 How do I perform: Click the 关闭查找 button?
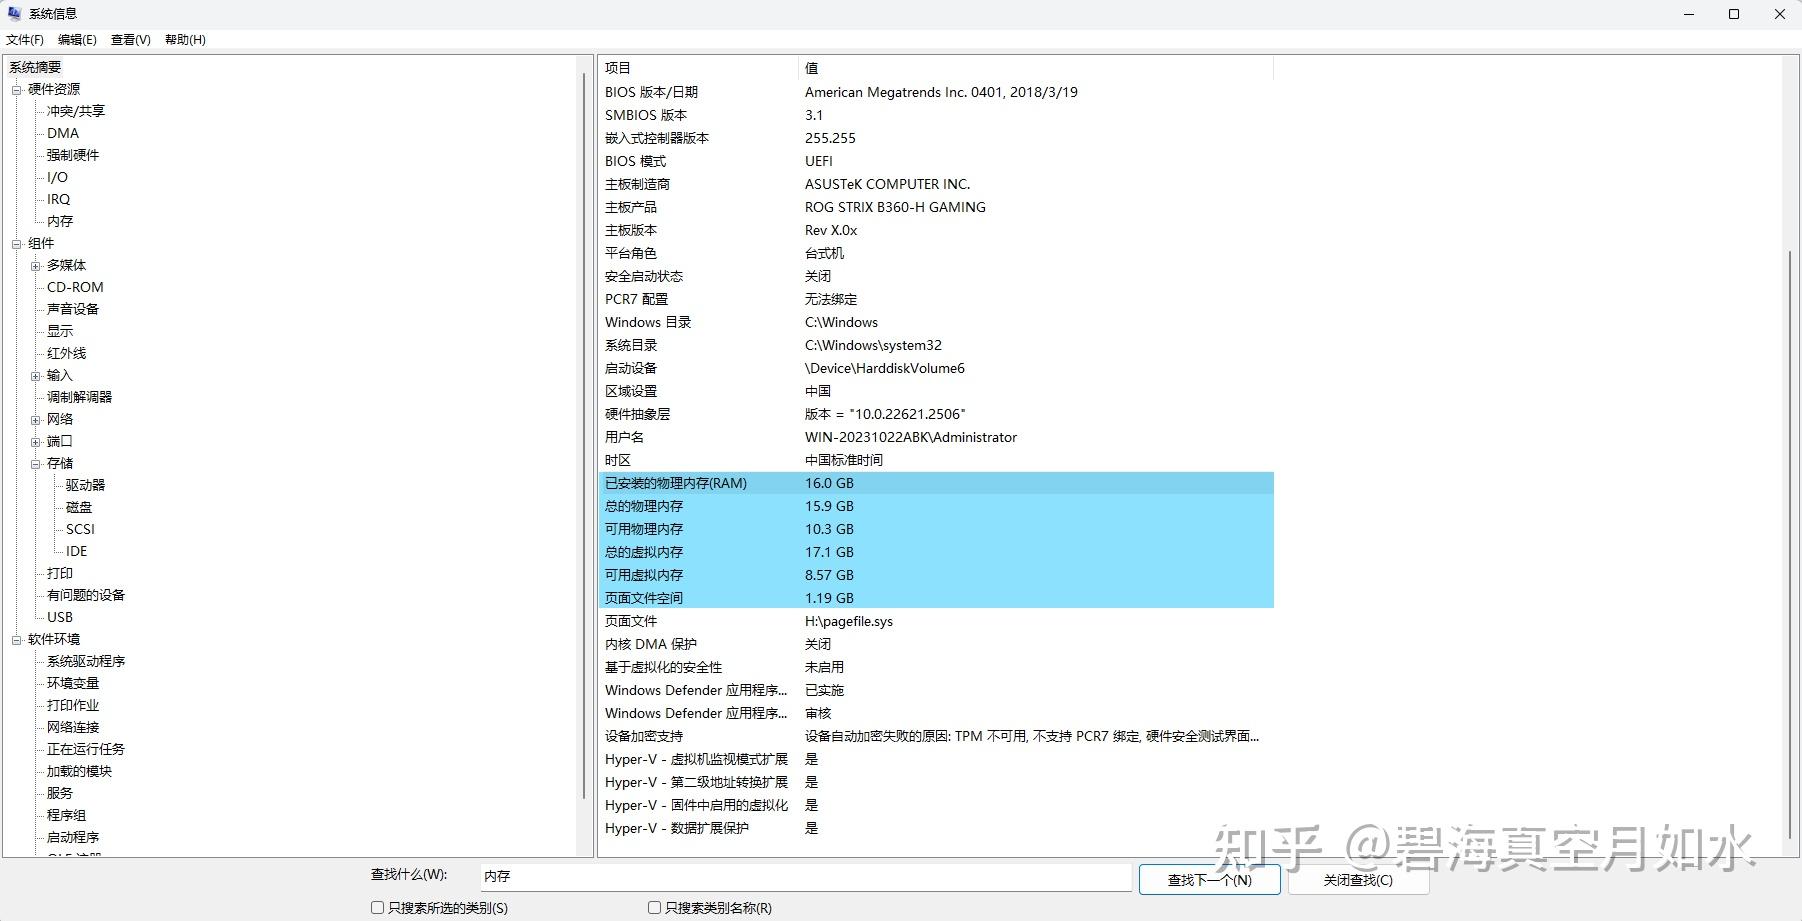point(1360,879)
